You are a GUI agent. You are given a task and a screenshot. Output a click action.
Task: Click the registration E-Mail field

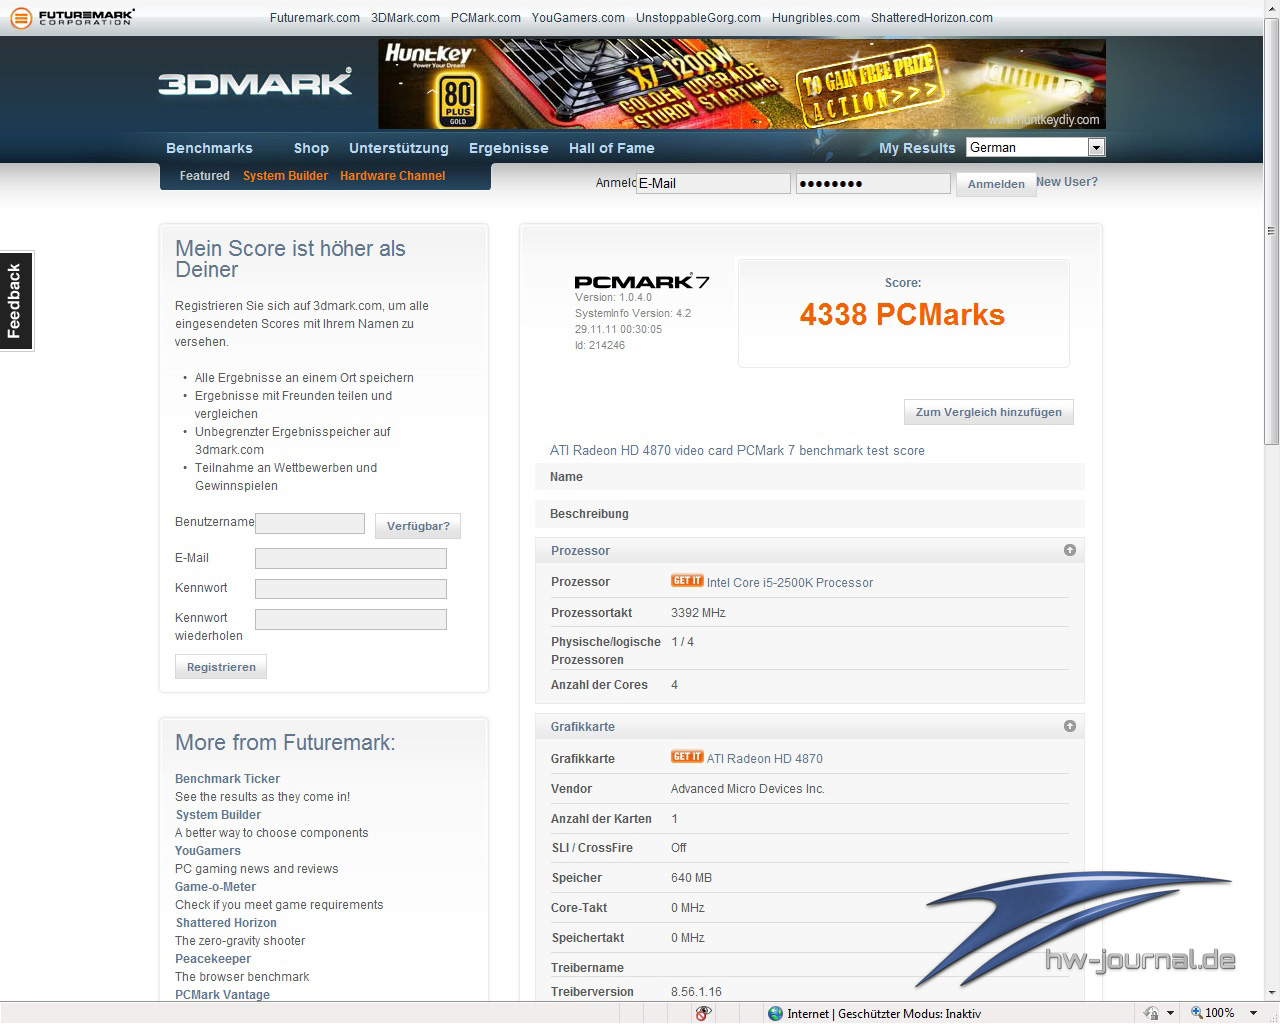351,559
